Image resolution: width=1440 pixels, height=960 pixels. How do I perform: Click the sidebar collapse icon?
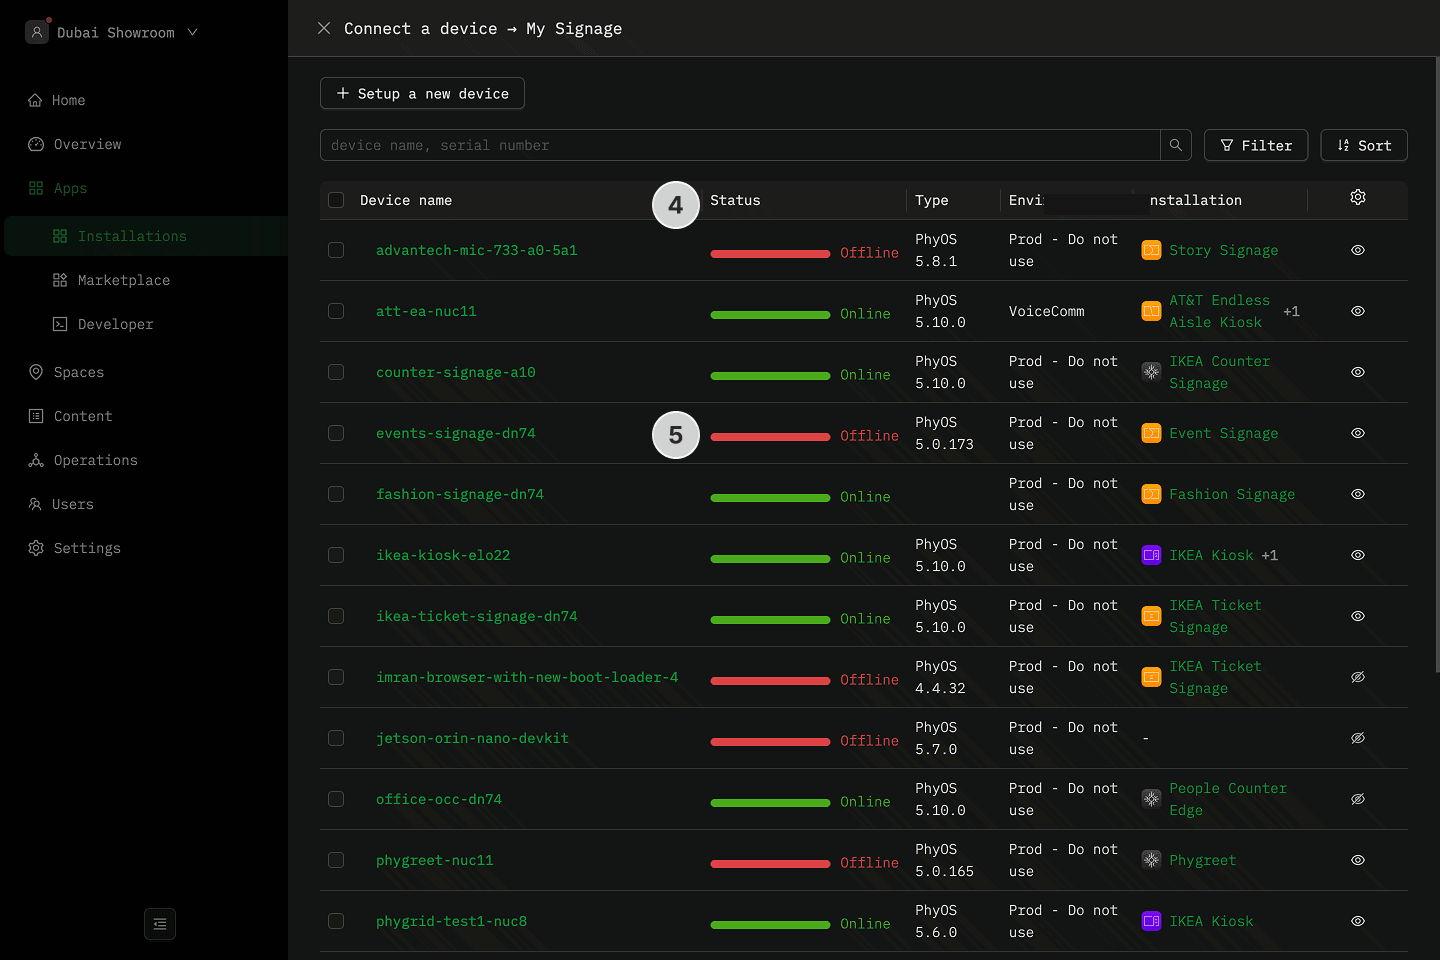pos(160,924)
